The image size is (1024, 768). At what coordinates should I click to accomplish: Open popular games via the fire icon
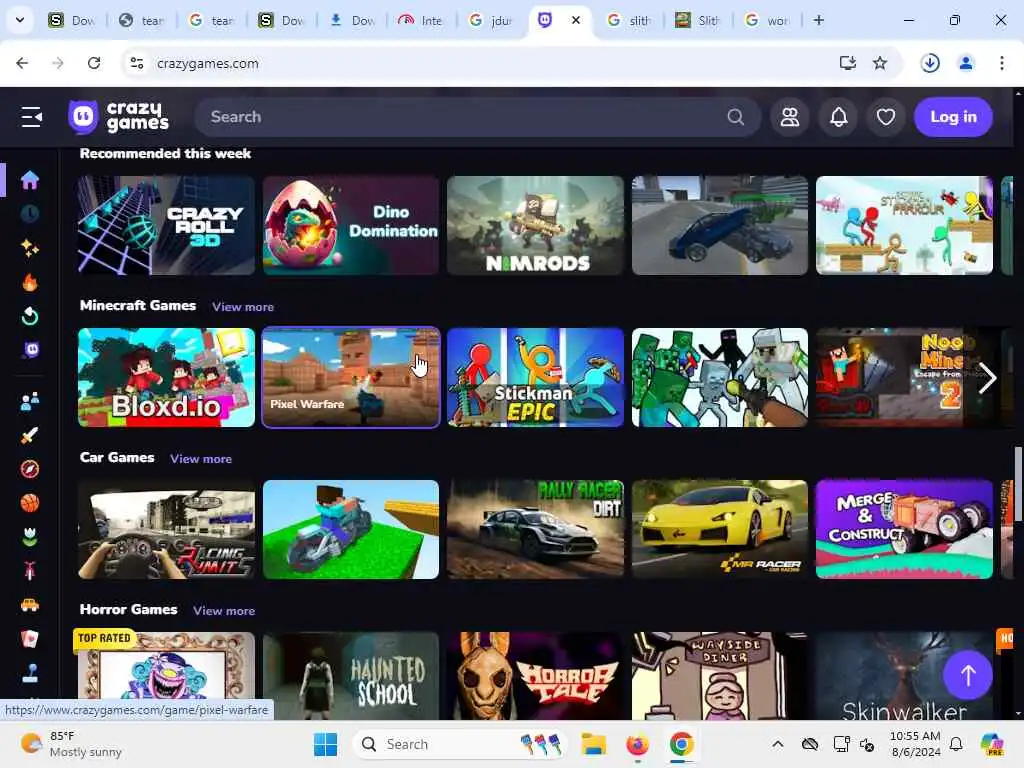pyautogui.click(x=29, y=282)
